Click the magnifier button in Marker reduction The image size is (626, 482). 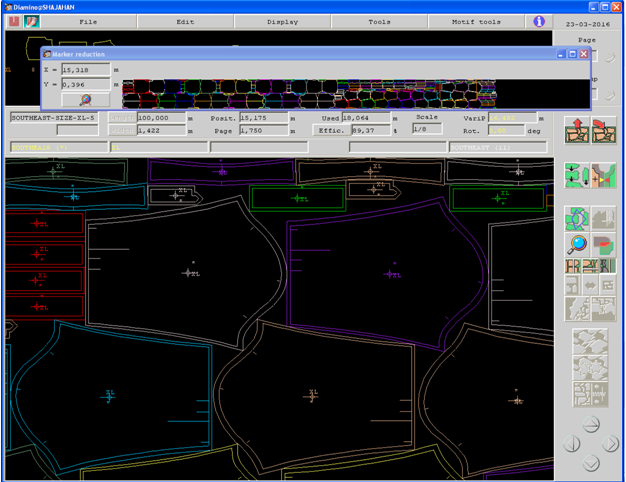(86, 99)
